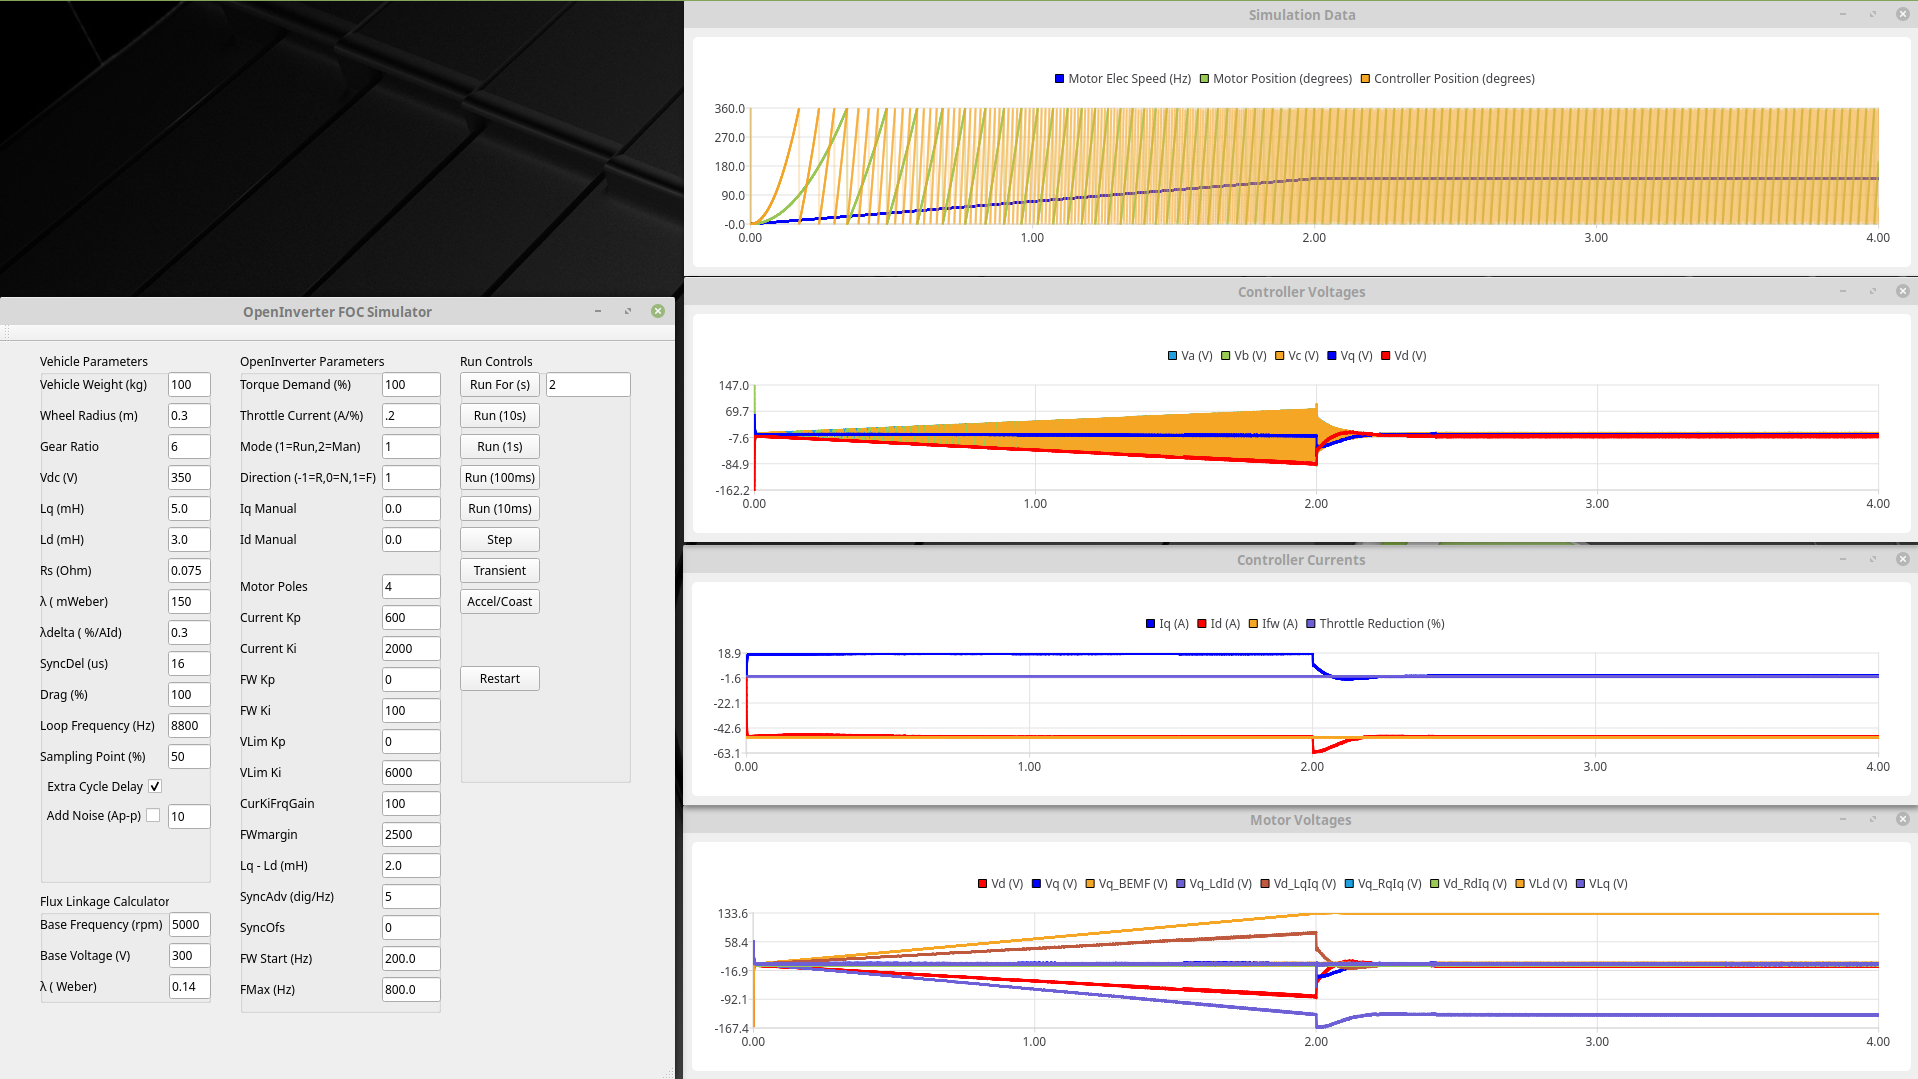Maximize the Controller Voltages window

1872,291
